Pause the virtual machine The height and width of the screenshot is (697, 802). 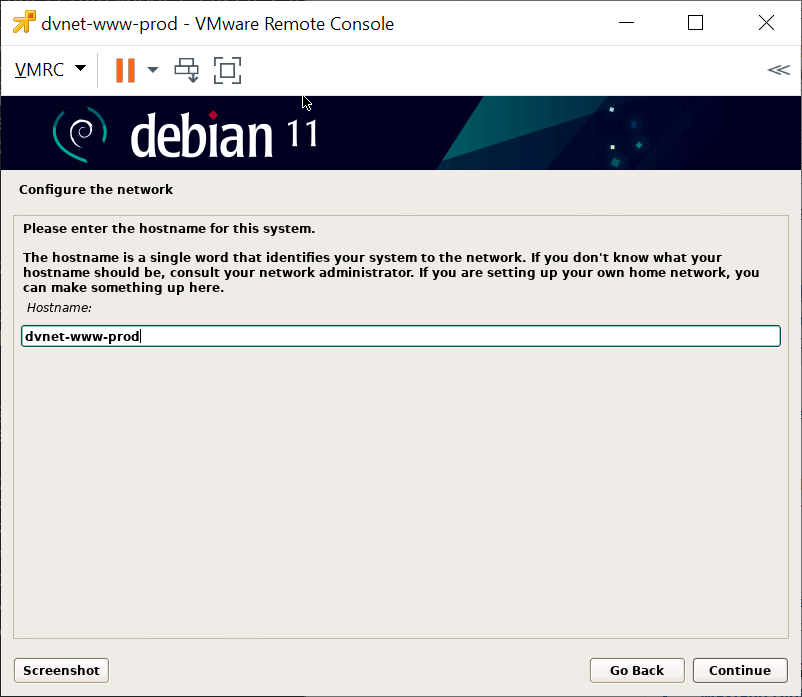[x=125, y=70]
